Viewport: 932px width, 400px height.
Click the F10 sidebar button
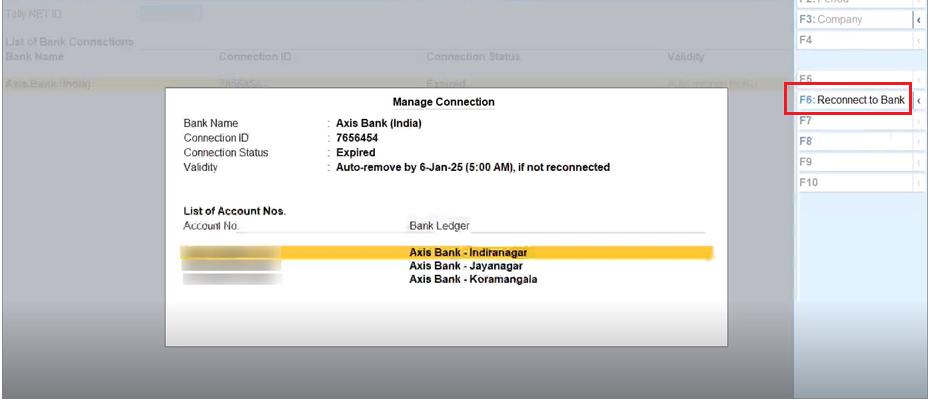pyautogui.click(x=854, y=183)
